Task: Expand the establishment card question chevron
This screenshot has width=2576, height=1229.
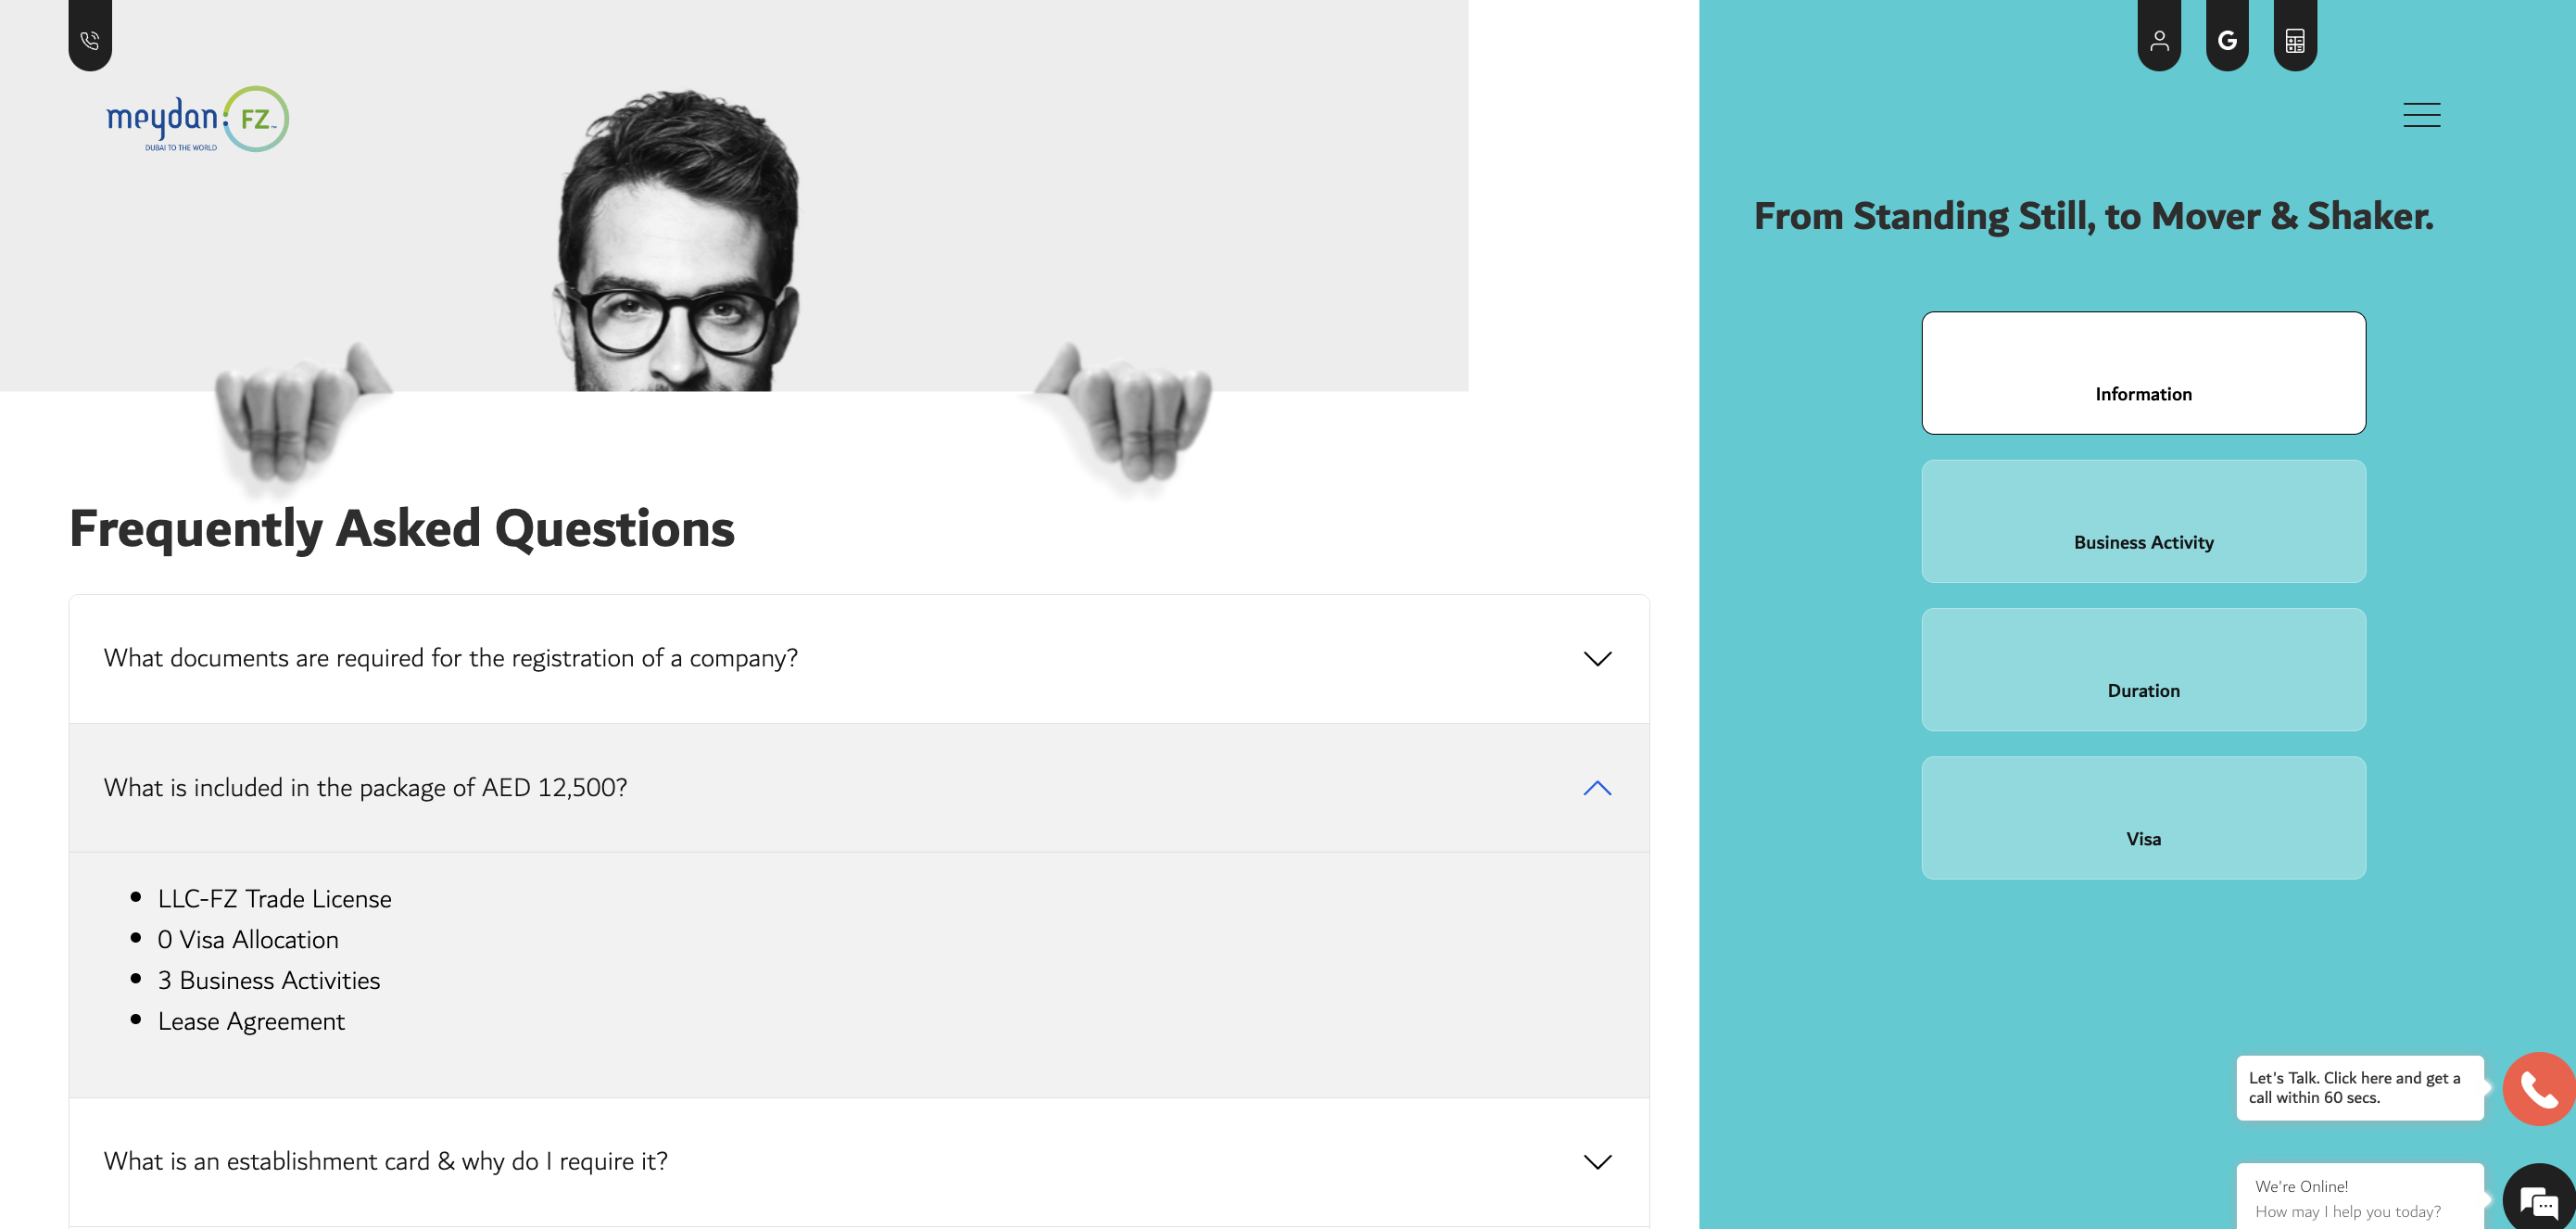Action: tap(1597, 1161)
